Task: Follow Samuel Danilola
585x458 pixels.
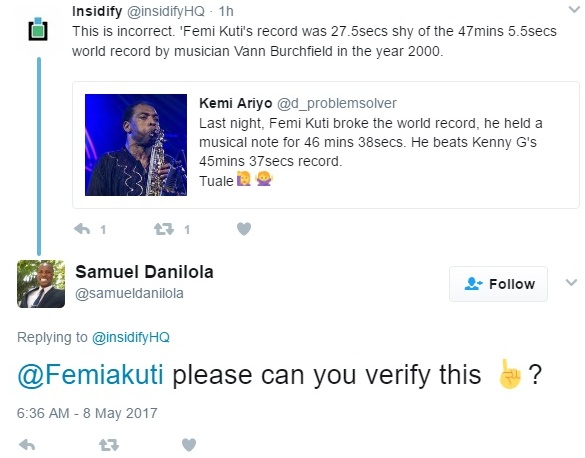Action: click(498, 284)
